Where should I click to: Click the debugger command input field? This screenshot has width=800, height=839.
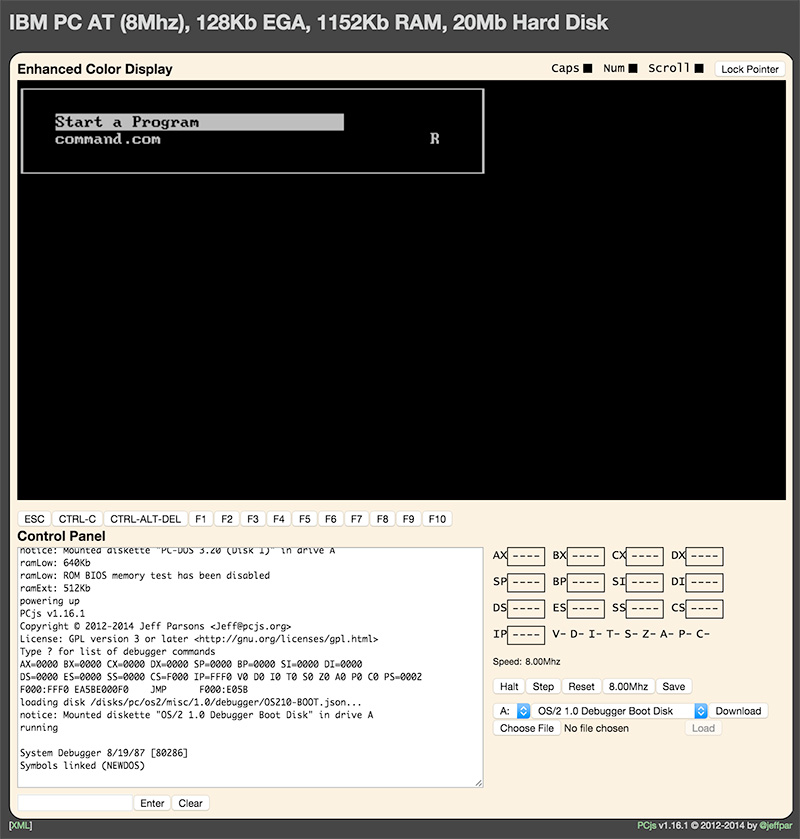[x=73, y=803]
